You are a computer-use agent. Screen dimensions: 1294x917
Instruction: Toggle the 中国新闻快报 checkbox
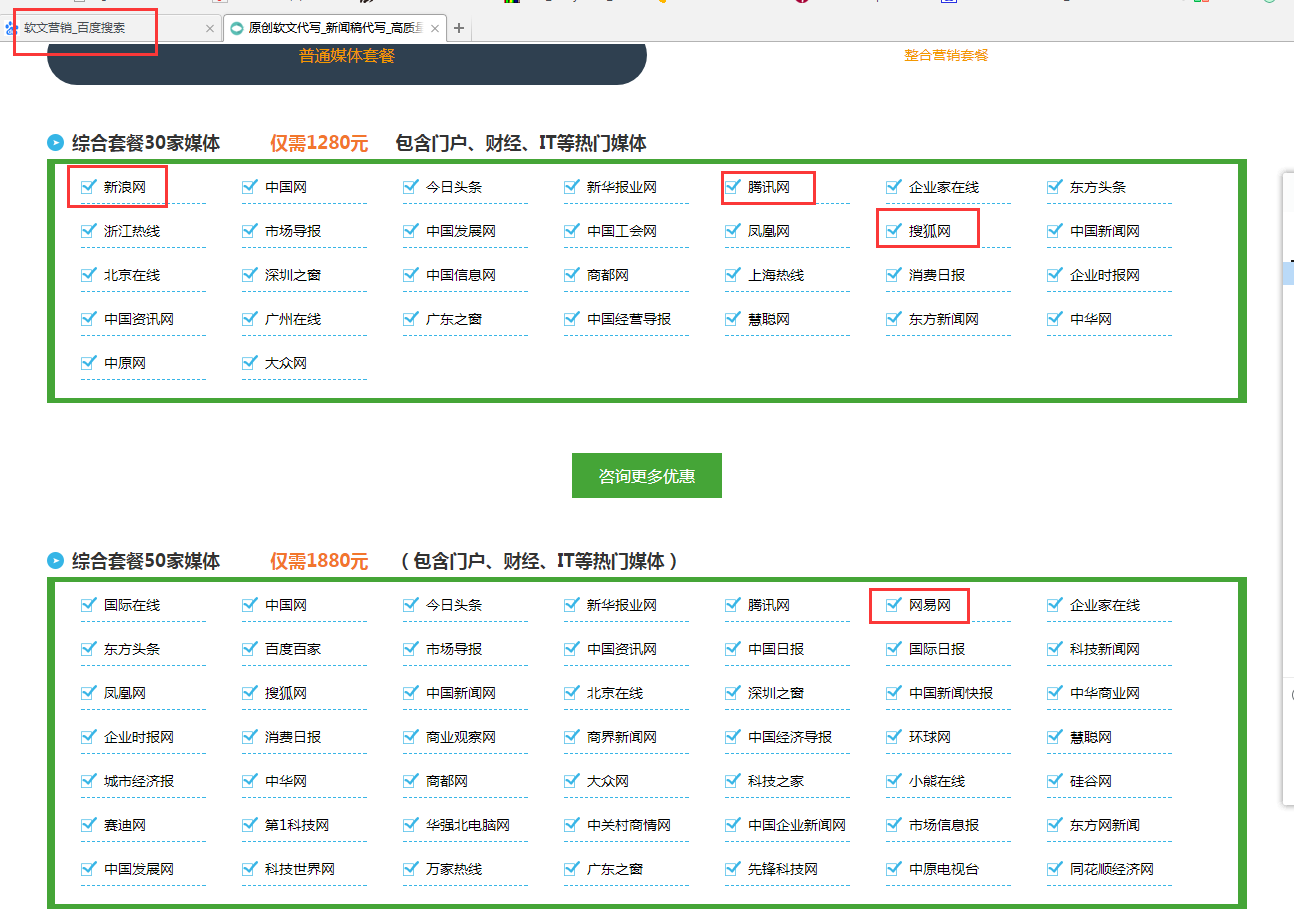894,692
